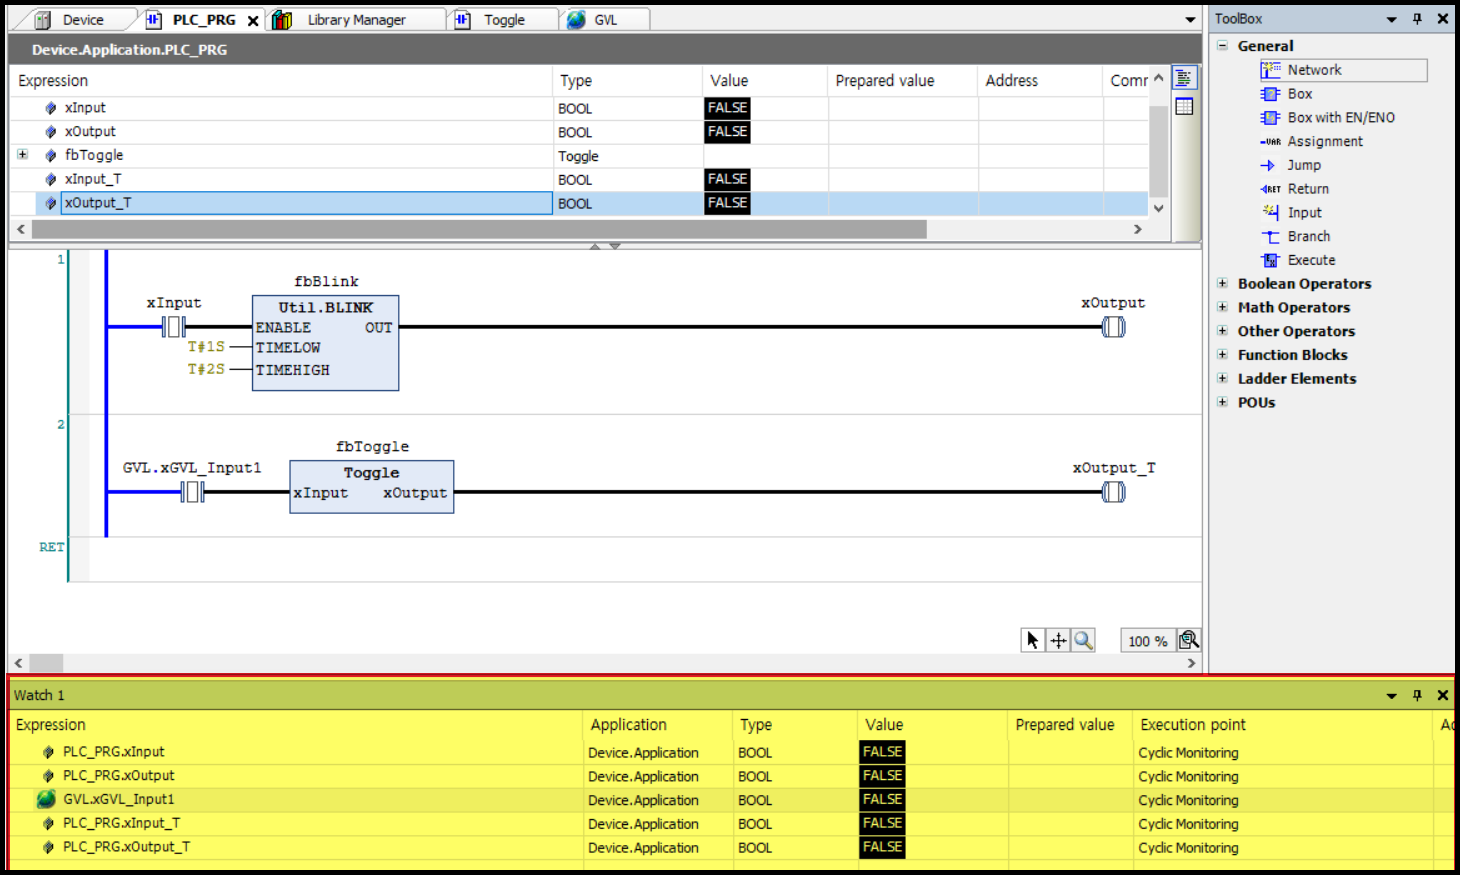
Task: Select the Jump element
Action: click(x=1290, y=165)
